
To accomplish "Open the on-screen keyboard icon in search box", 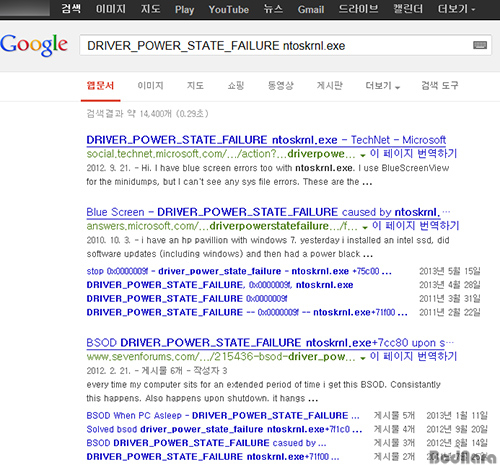I will point(480,45).
